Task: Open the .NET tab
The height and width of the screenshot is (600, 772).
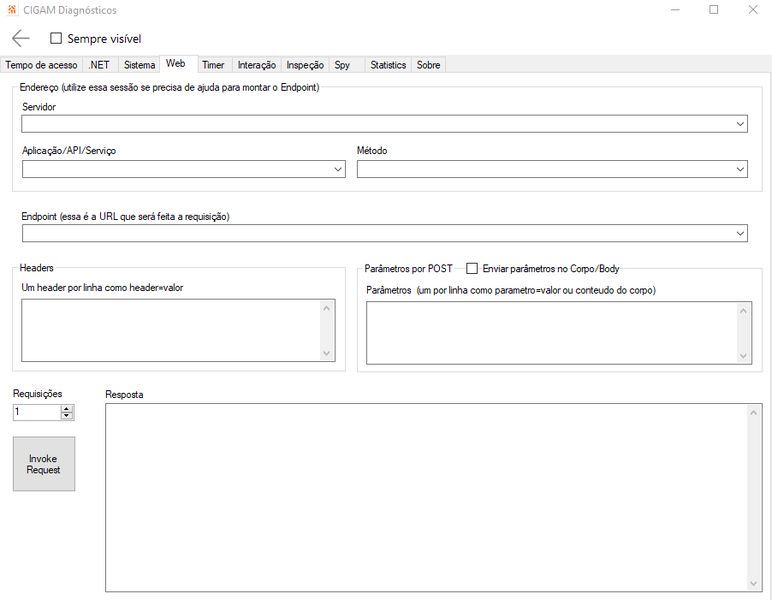Action: 99,65
